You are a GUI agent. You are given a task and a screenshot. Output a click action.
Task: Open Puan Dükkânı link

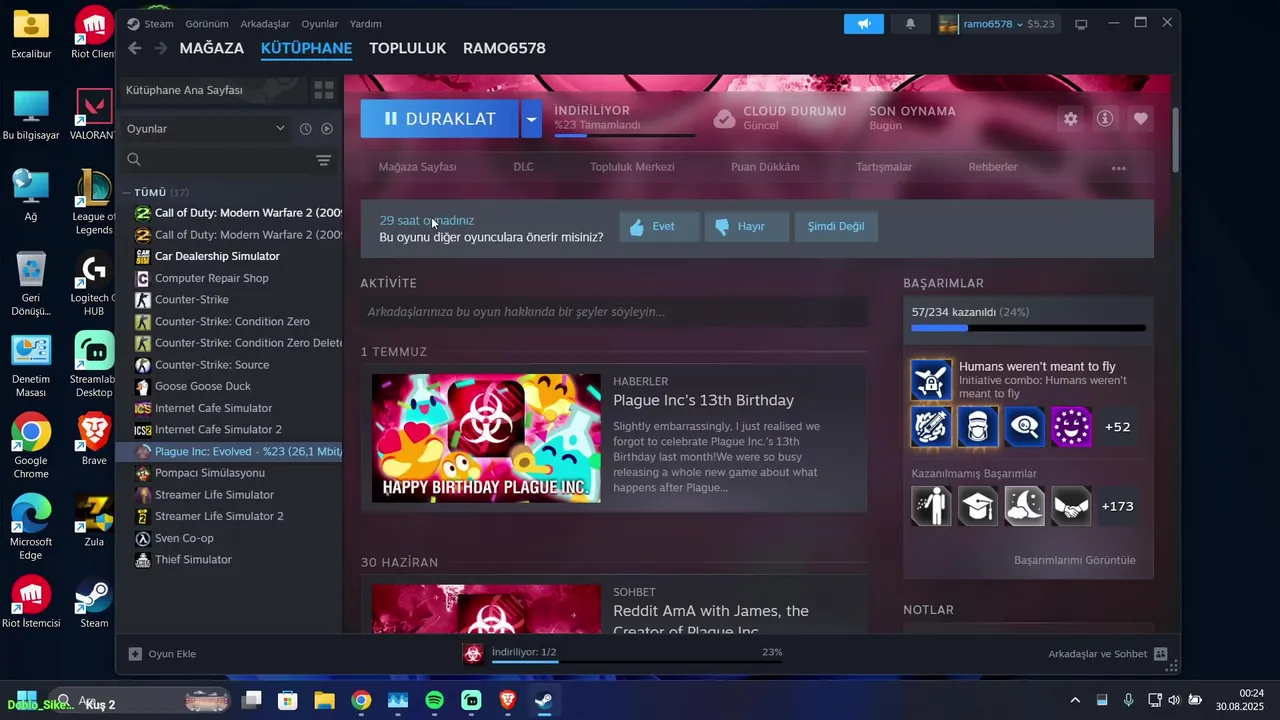(765, 167)
